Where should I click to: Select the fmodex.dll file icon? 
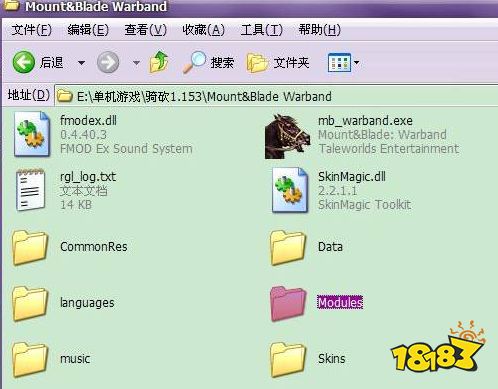32,134
